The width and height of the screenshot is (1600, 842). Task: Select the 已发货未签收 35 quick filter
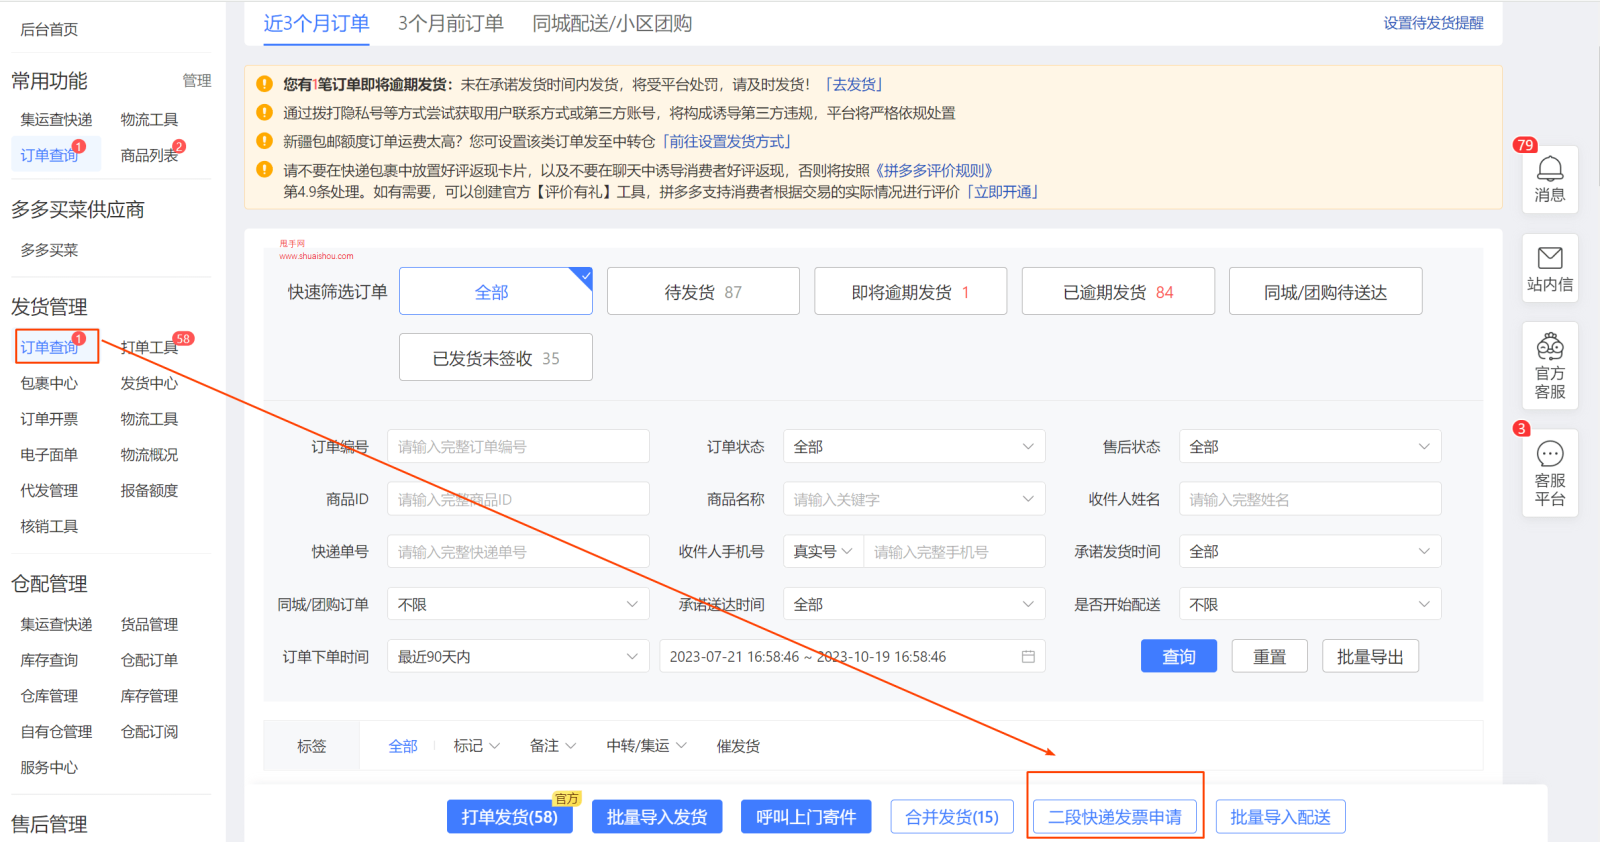[496, 357]
